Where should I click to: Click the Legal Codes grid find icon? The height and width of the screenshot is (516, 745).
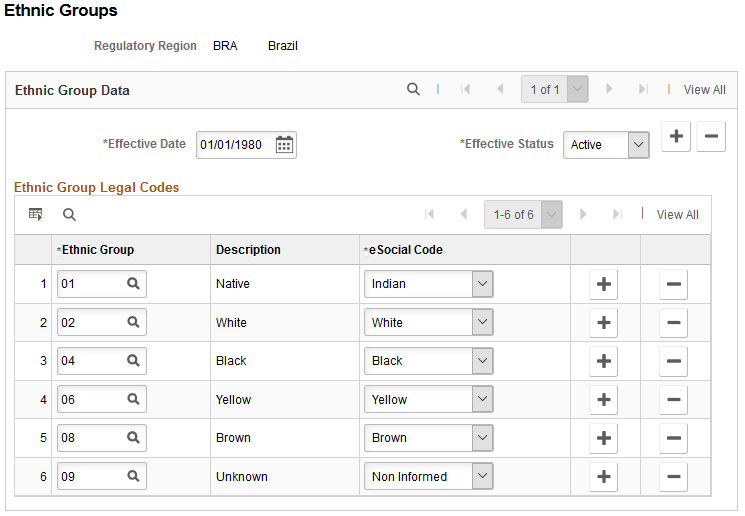pyautogui.click(x=69, y=214)
